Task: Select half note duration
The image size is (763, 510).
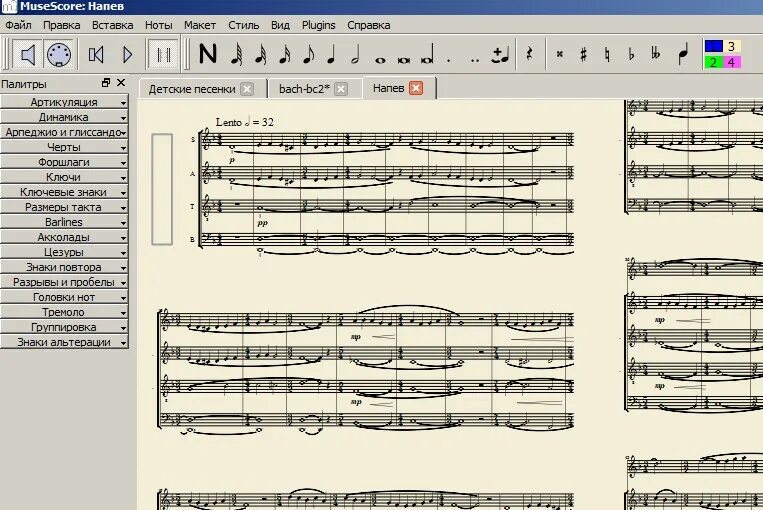Action: [356, 54]
